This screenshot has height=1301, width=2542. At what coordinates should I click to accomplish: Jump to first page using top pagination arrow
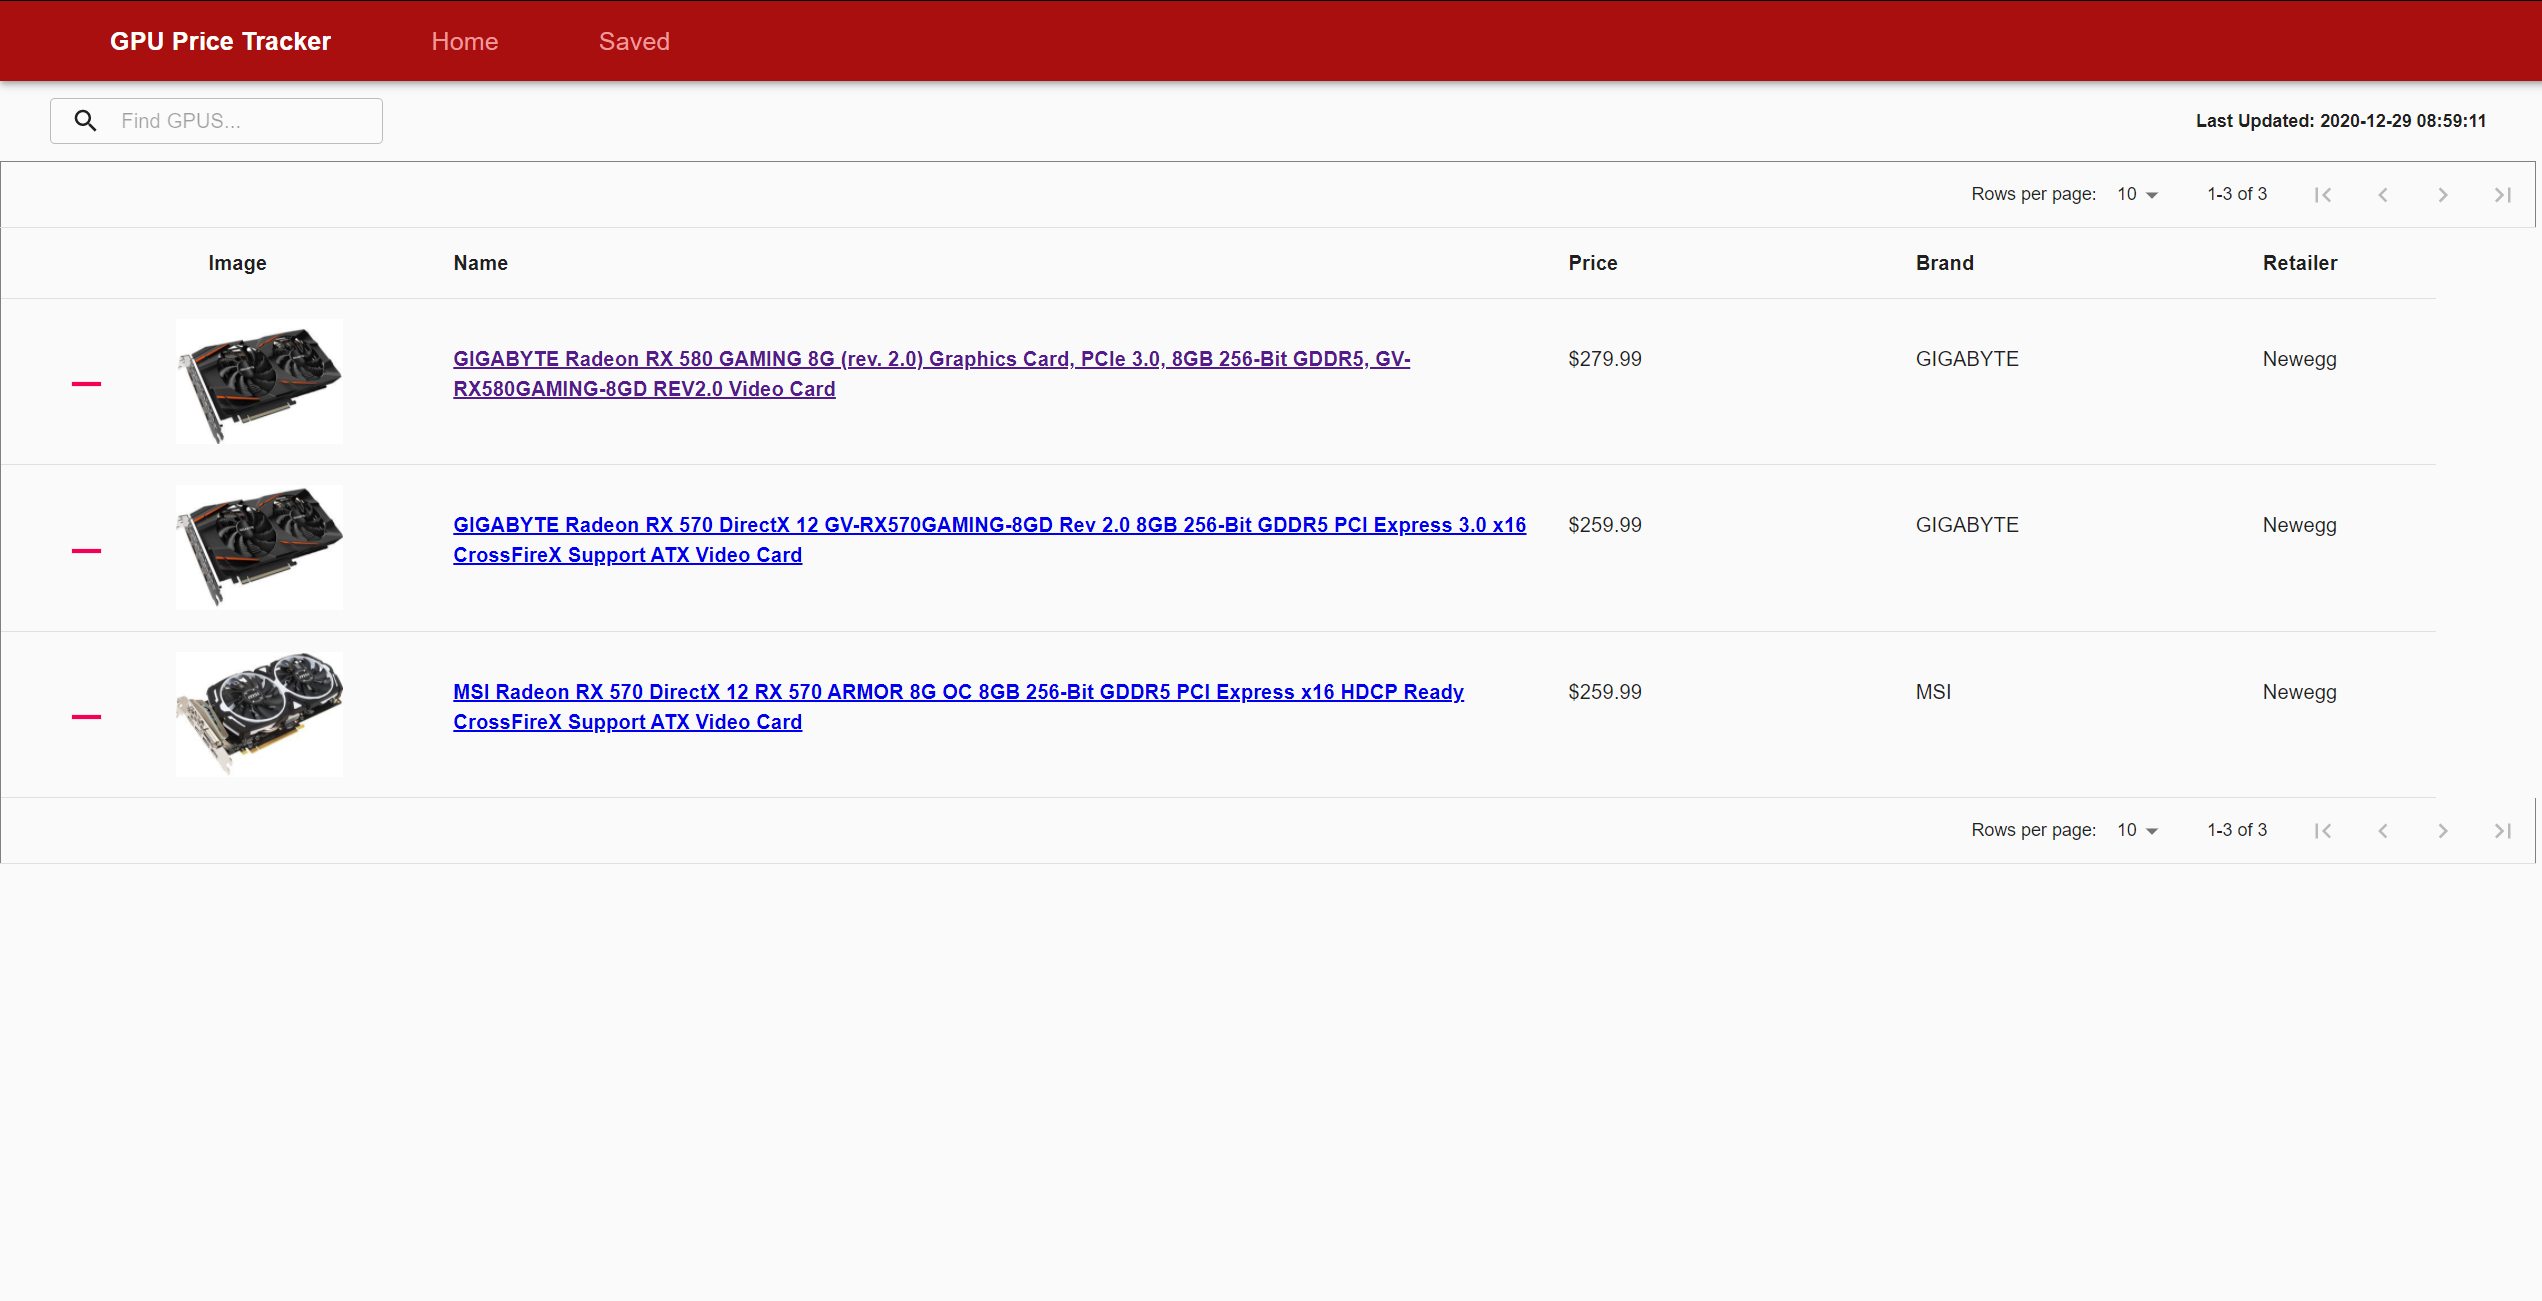point(2323,194)
